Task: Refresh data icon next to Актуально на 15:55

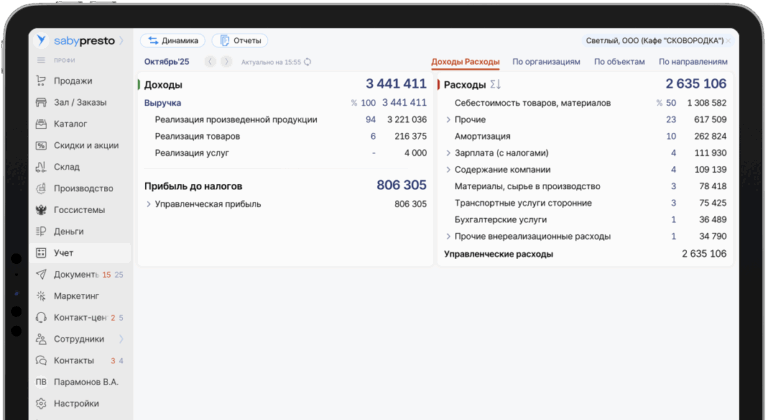Action: point(308,62)
